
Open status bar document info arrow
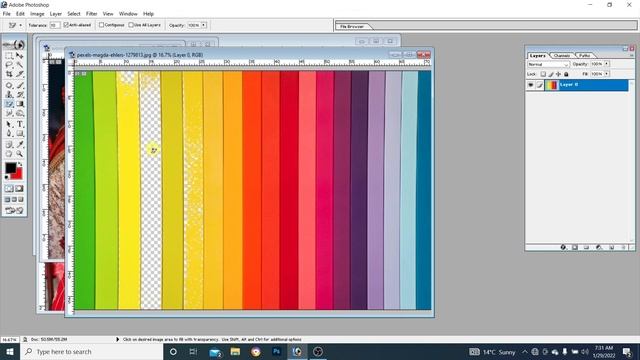(118, 339)
